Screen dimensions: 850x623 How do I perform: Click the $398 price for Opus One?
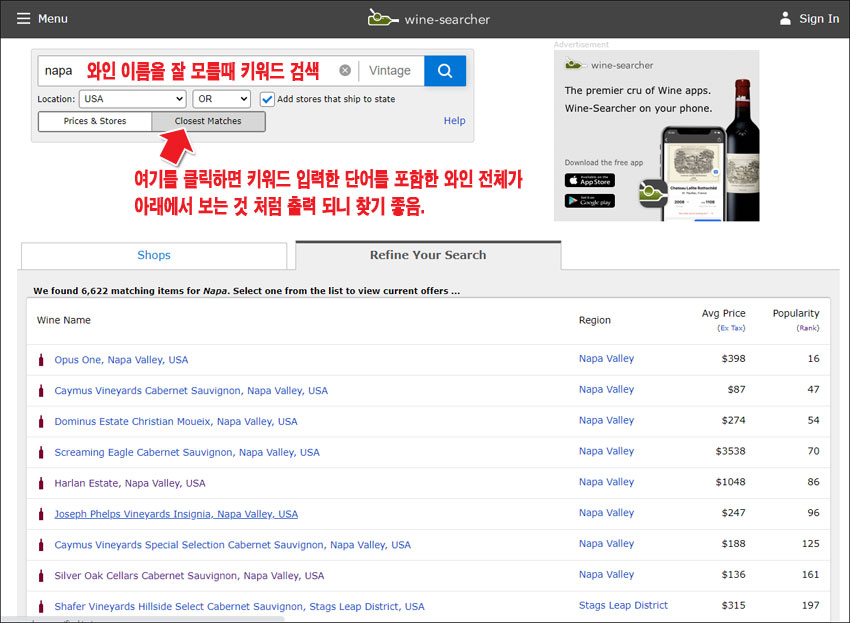[733, 359]
